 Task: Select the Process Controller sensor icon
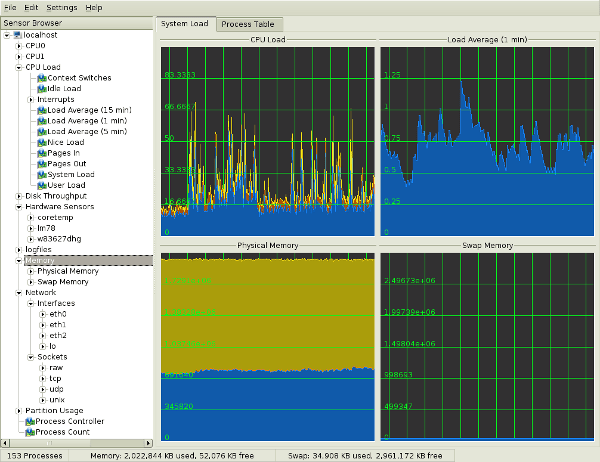31,422
